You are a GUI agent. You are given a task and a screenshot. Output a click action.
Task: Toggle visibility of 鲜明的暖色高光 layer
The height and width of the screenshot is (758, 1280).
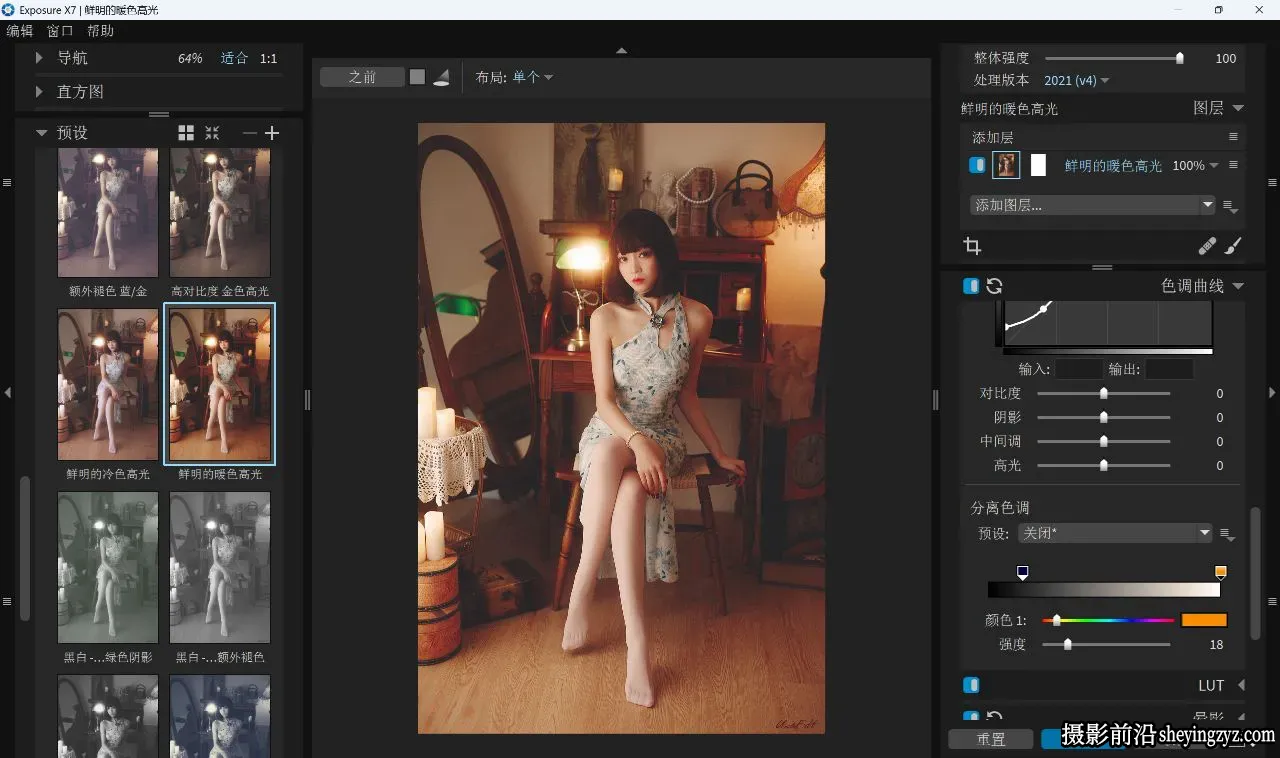point(977,165)
